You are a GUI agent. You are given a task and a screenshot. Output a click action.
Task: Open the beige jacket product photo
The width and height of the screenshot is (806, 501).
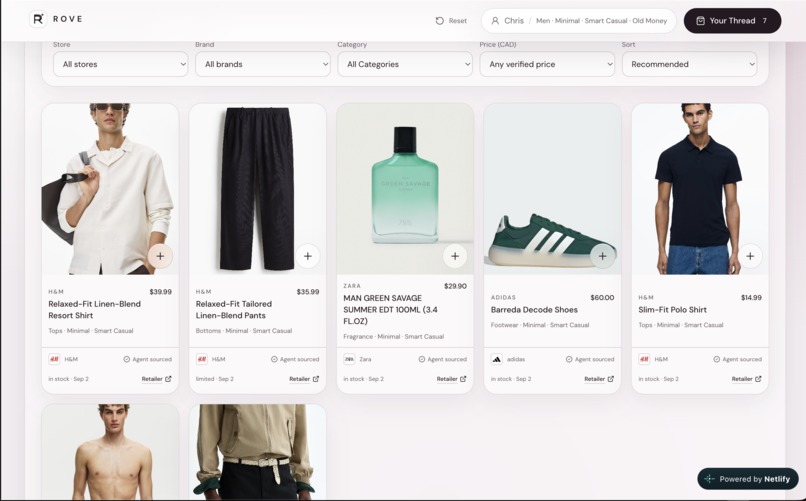258,452
